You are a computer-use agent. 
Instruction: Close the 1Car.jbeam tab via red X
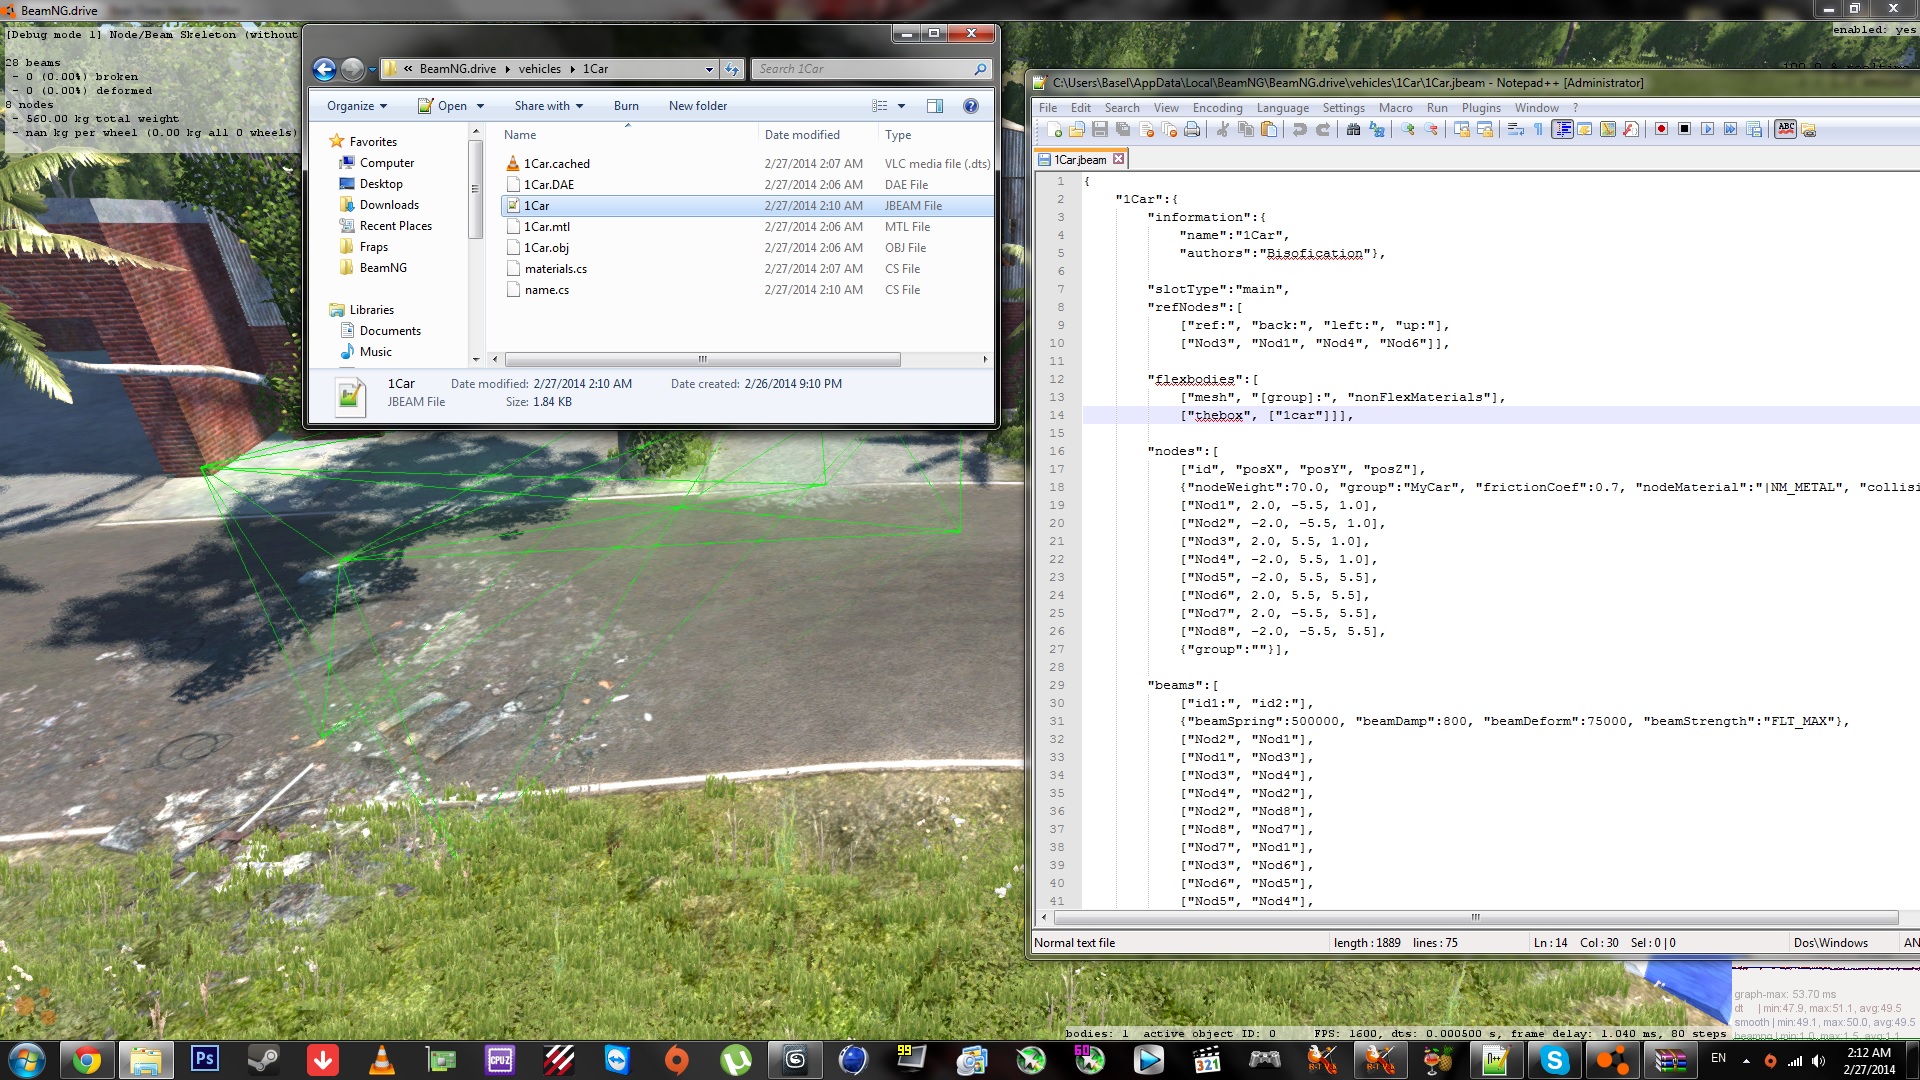click(x=1119, y=159)
